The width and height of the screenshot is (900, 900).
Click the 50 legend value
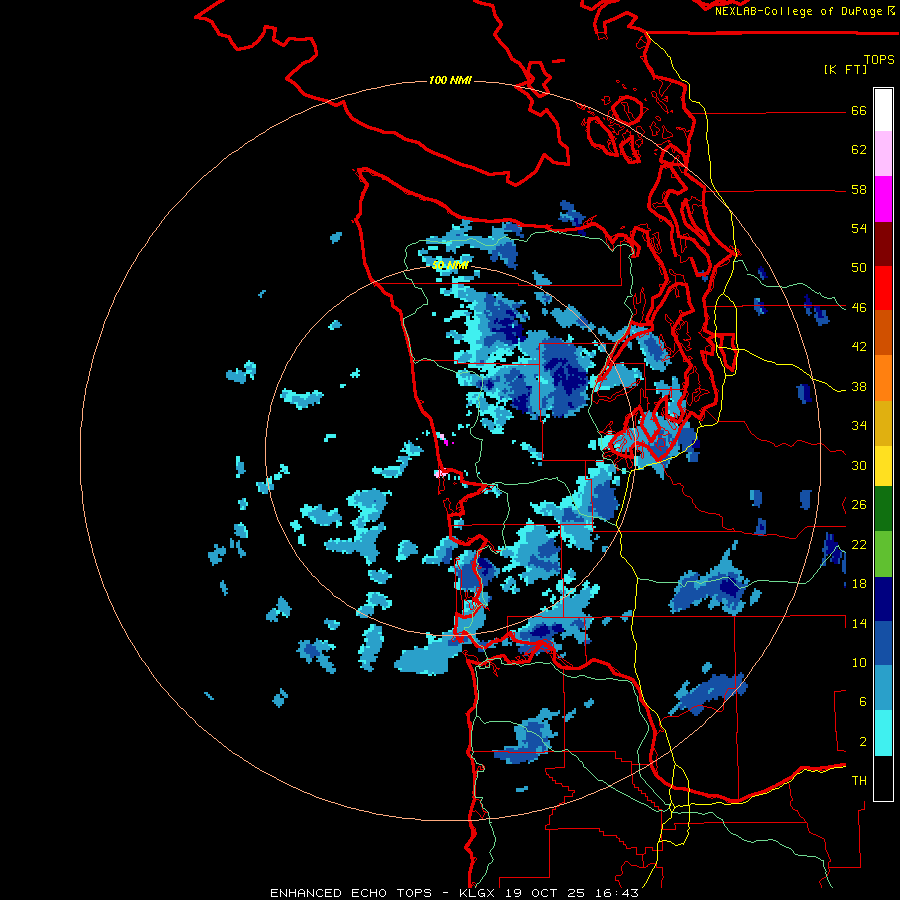click(x=859, y=268)
